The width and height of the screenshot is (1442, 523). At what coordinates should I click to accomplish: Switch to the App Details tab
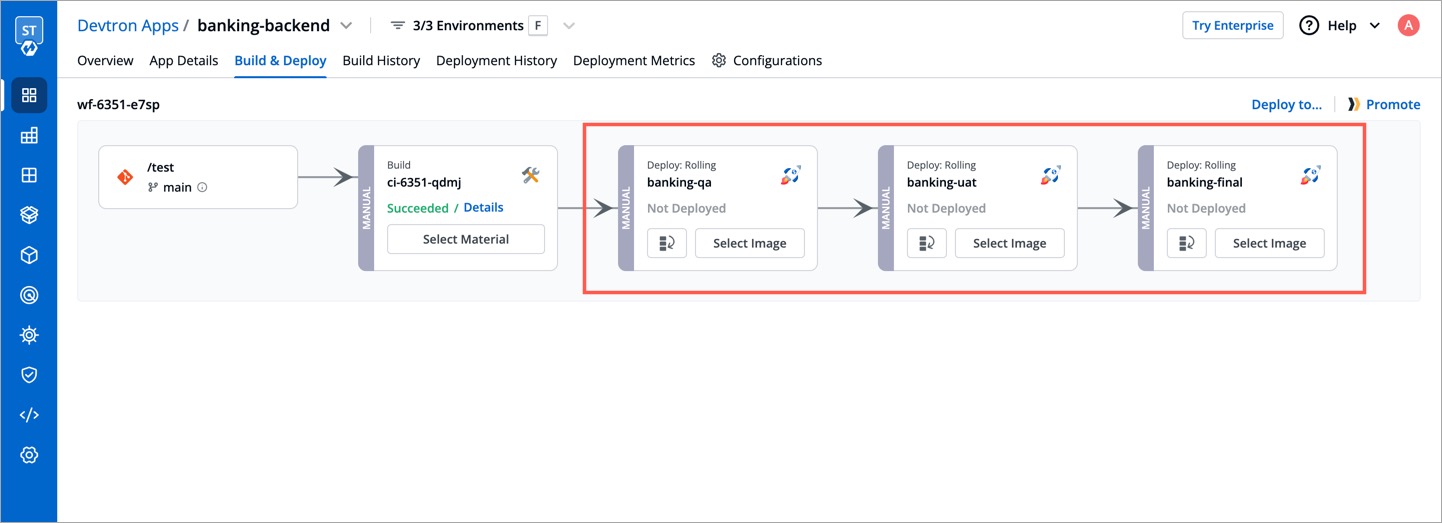click(184, 60)
